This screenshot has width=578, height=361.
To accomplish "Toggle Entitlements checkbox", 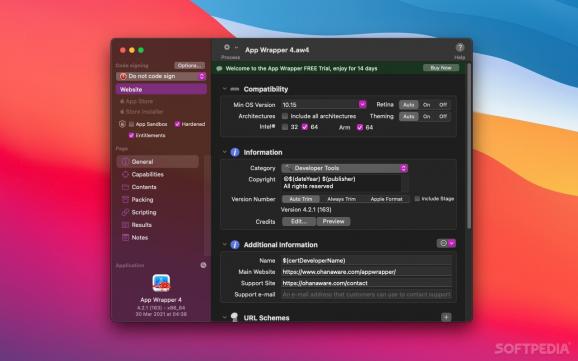I will pos(131,135).
